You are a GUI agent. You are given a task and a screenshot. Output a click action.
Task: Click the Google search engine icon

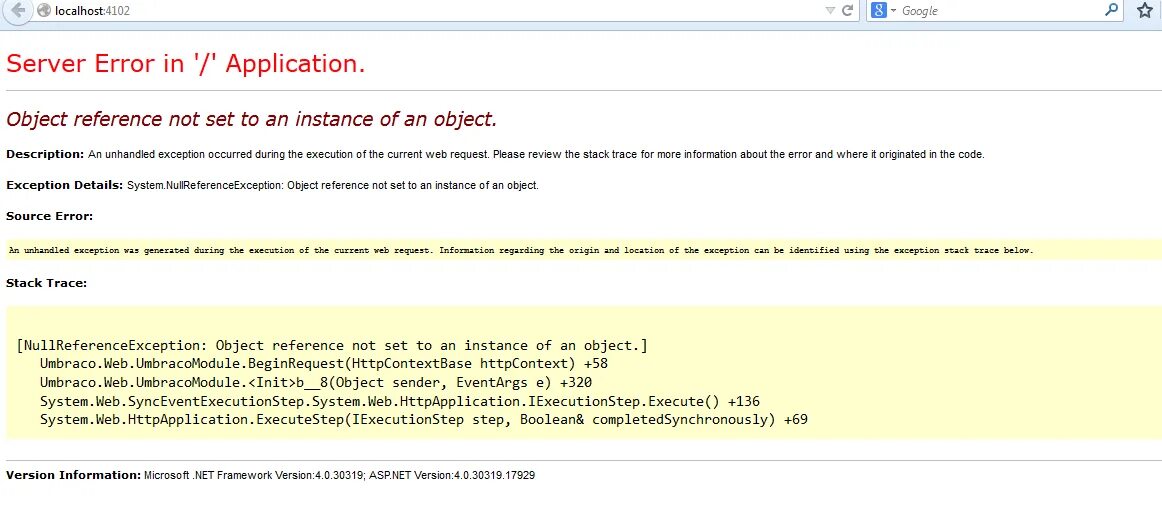(x=878, y=10)
